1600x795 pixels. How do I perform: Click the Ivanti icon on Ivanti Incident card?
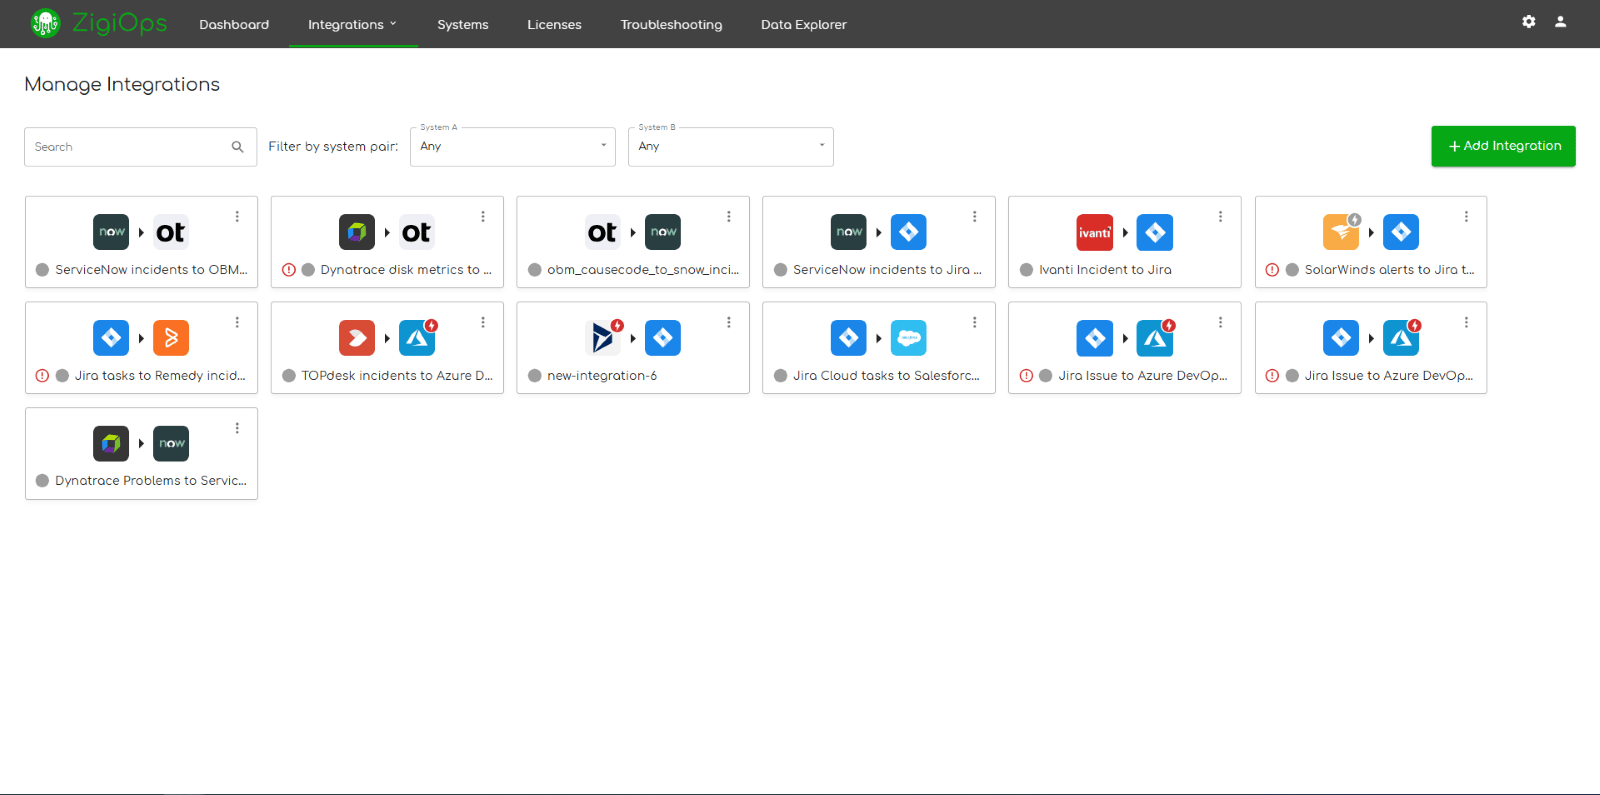point(1094,232)
